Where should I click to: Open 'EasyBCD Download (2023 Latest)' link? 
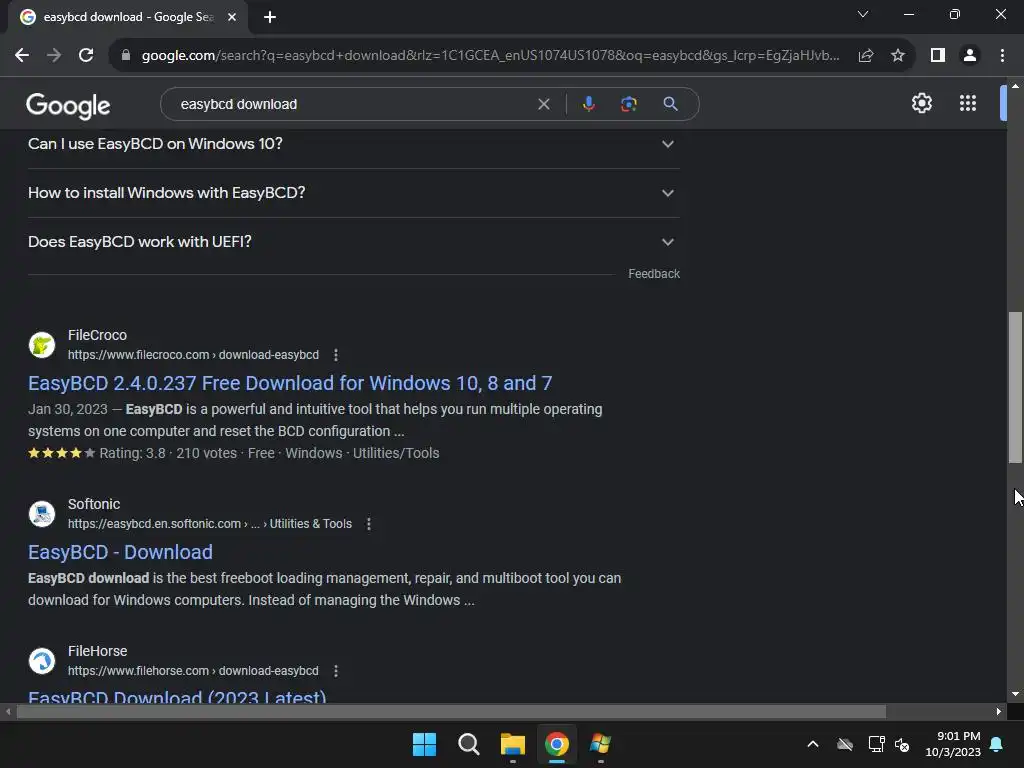pyautogui.click(x=177, y=696)
